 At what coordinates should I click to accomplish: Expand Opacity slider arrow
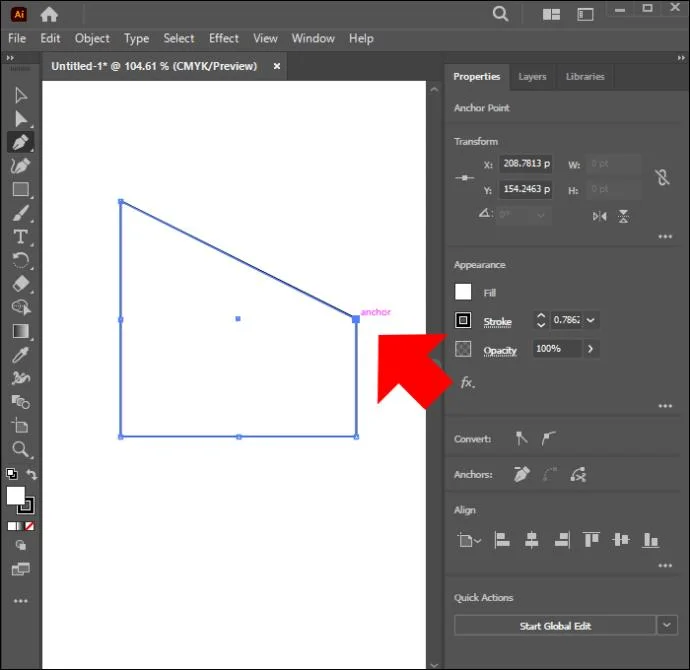click(x=591, y=349)
